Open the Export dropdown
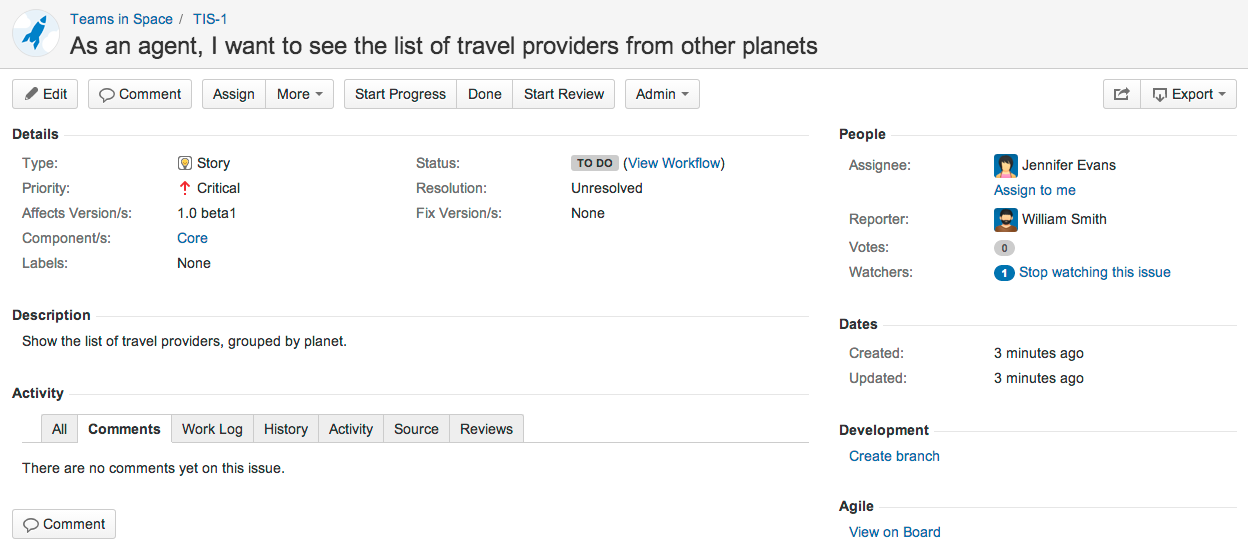Image resolution: width=1248 pixels, height=551 pixels. (x=1189, y=94)
